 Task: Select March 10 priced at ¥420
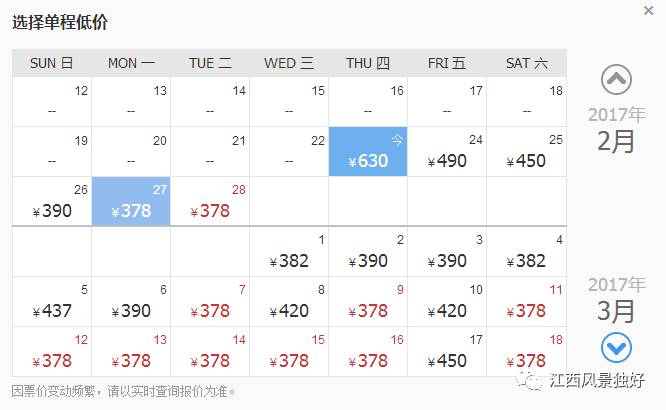tap(447, 302)
